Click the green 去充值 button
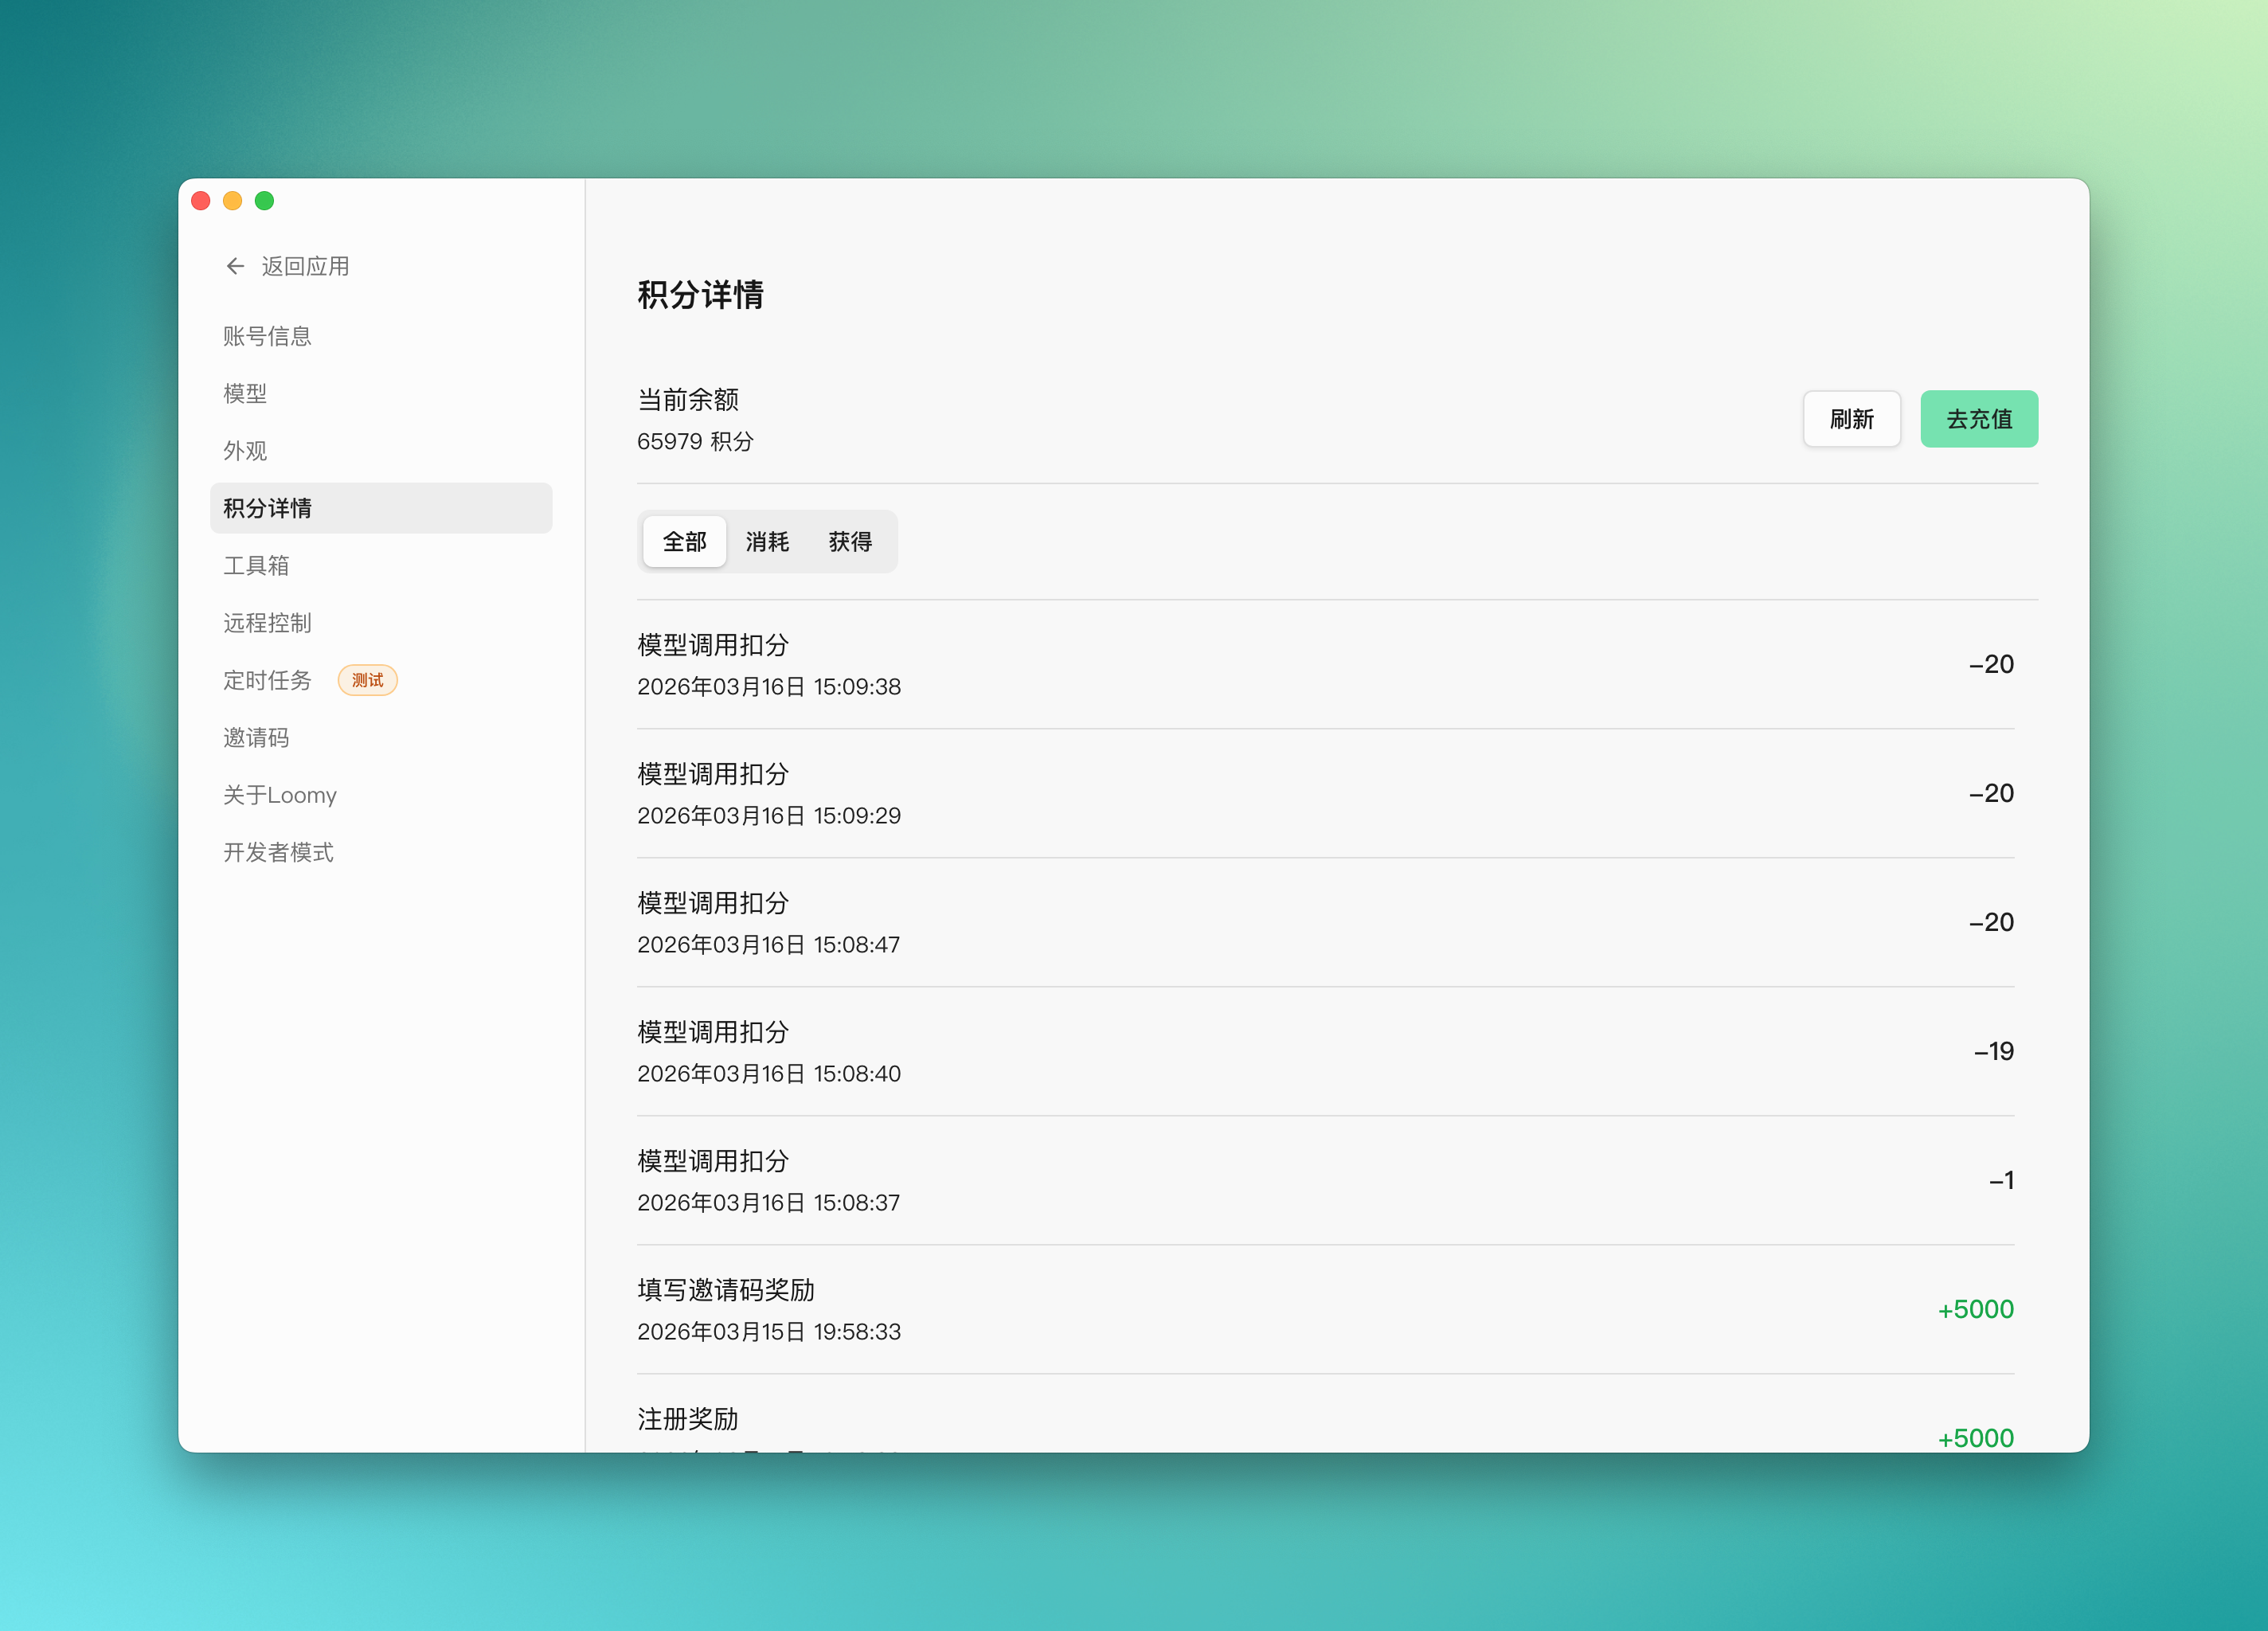 [x=1979, y=419]
